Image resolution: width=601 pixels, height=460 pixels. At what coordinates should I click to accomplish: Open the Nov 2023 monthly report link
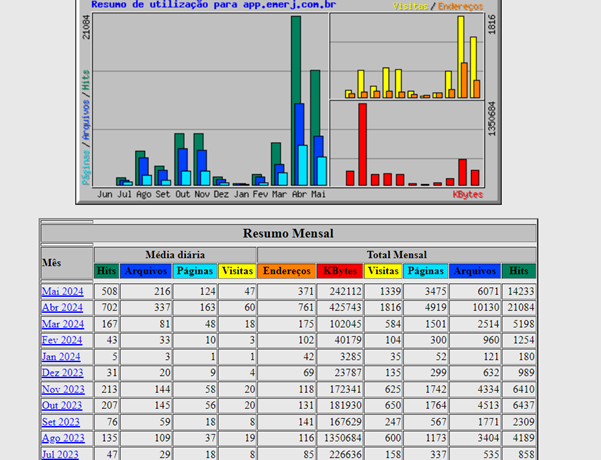[x=63, y=389]
